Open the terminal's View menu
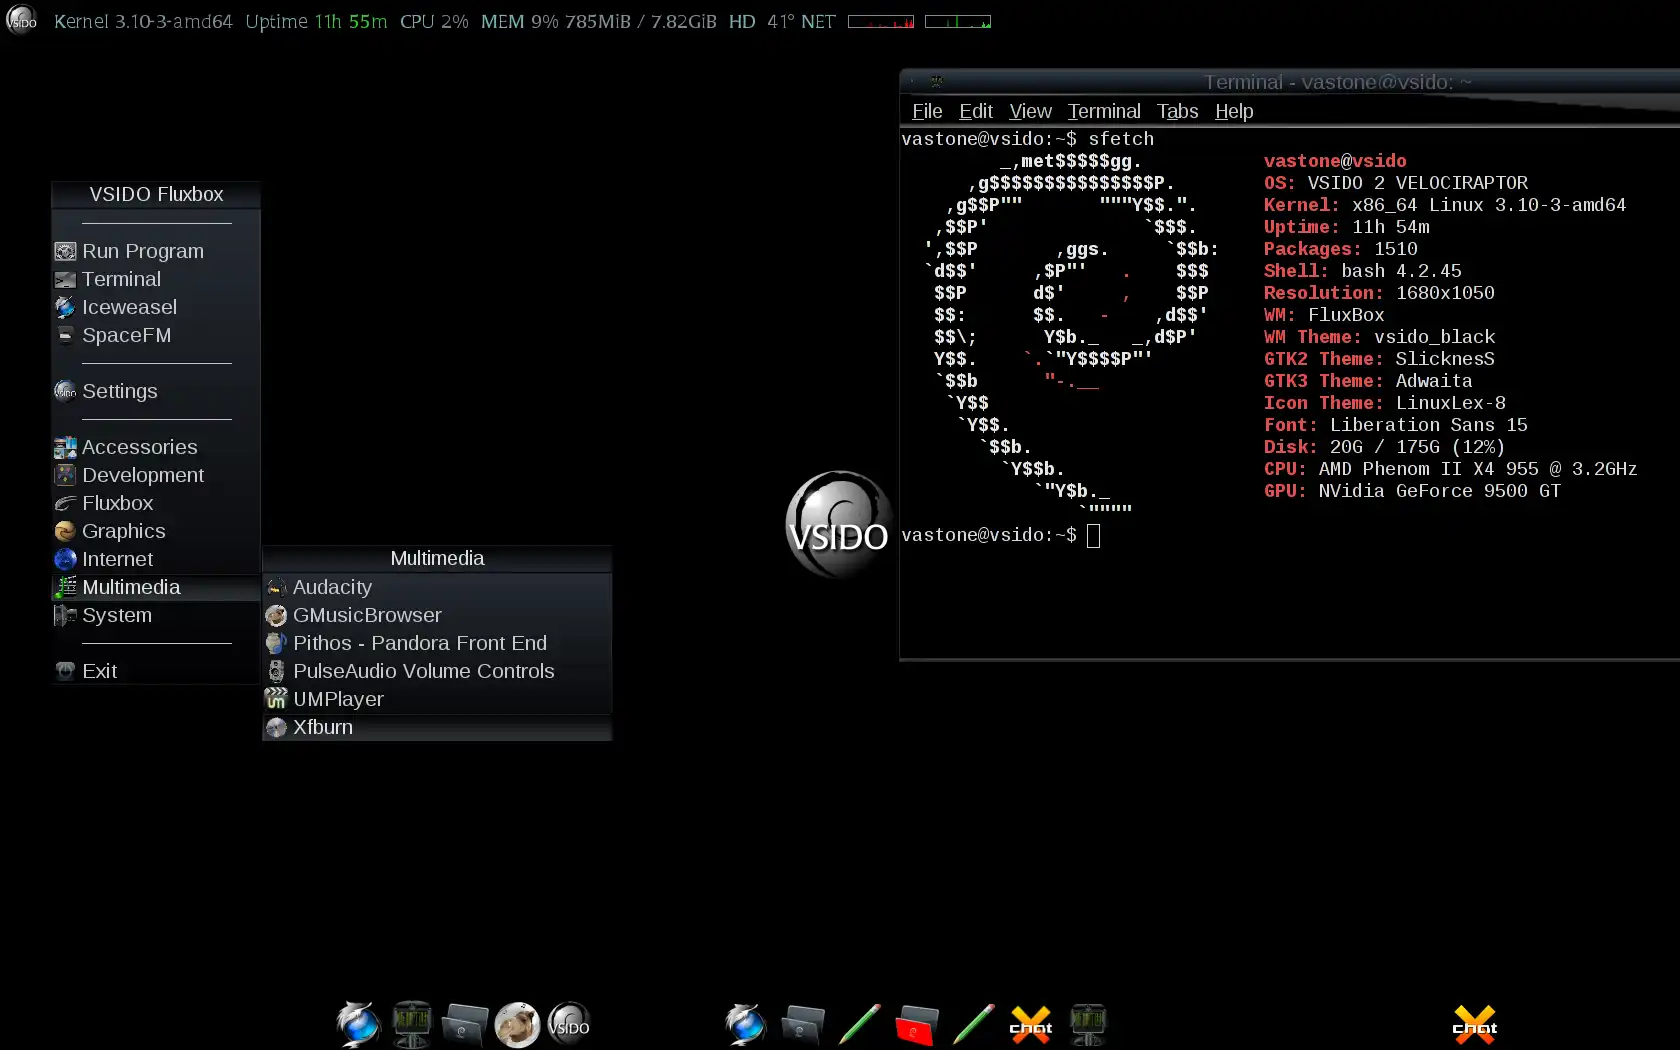The width and height of the screenshot is (1680, 1050). point(1030,111)
